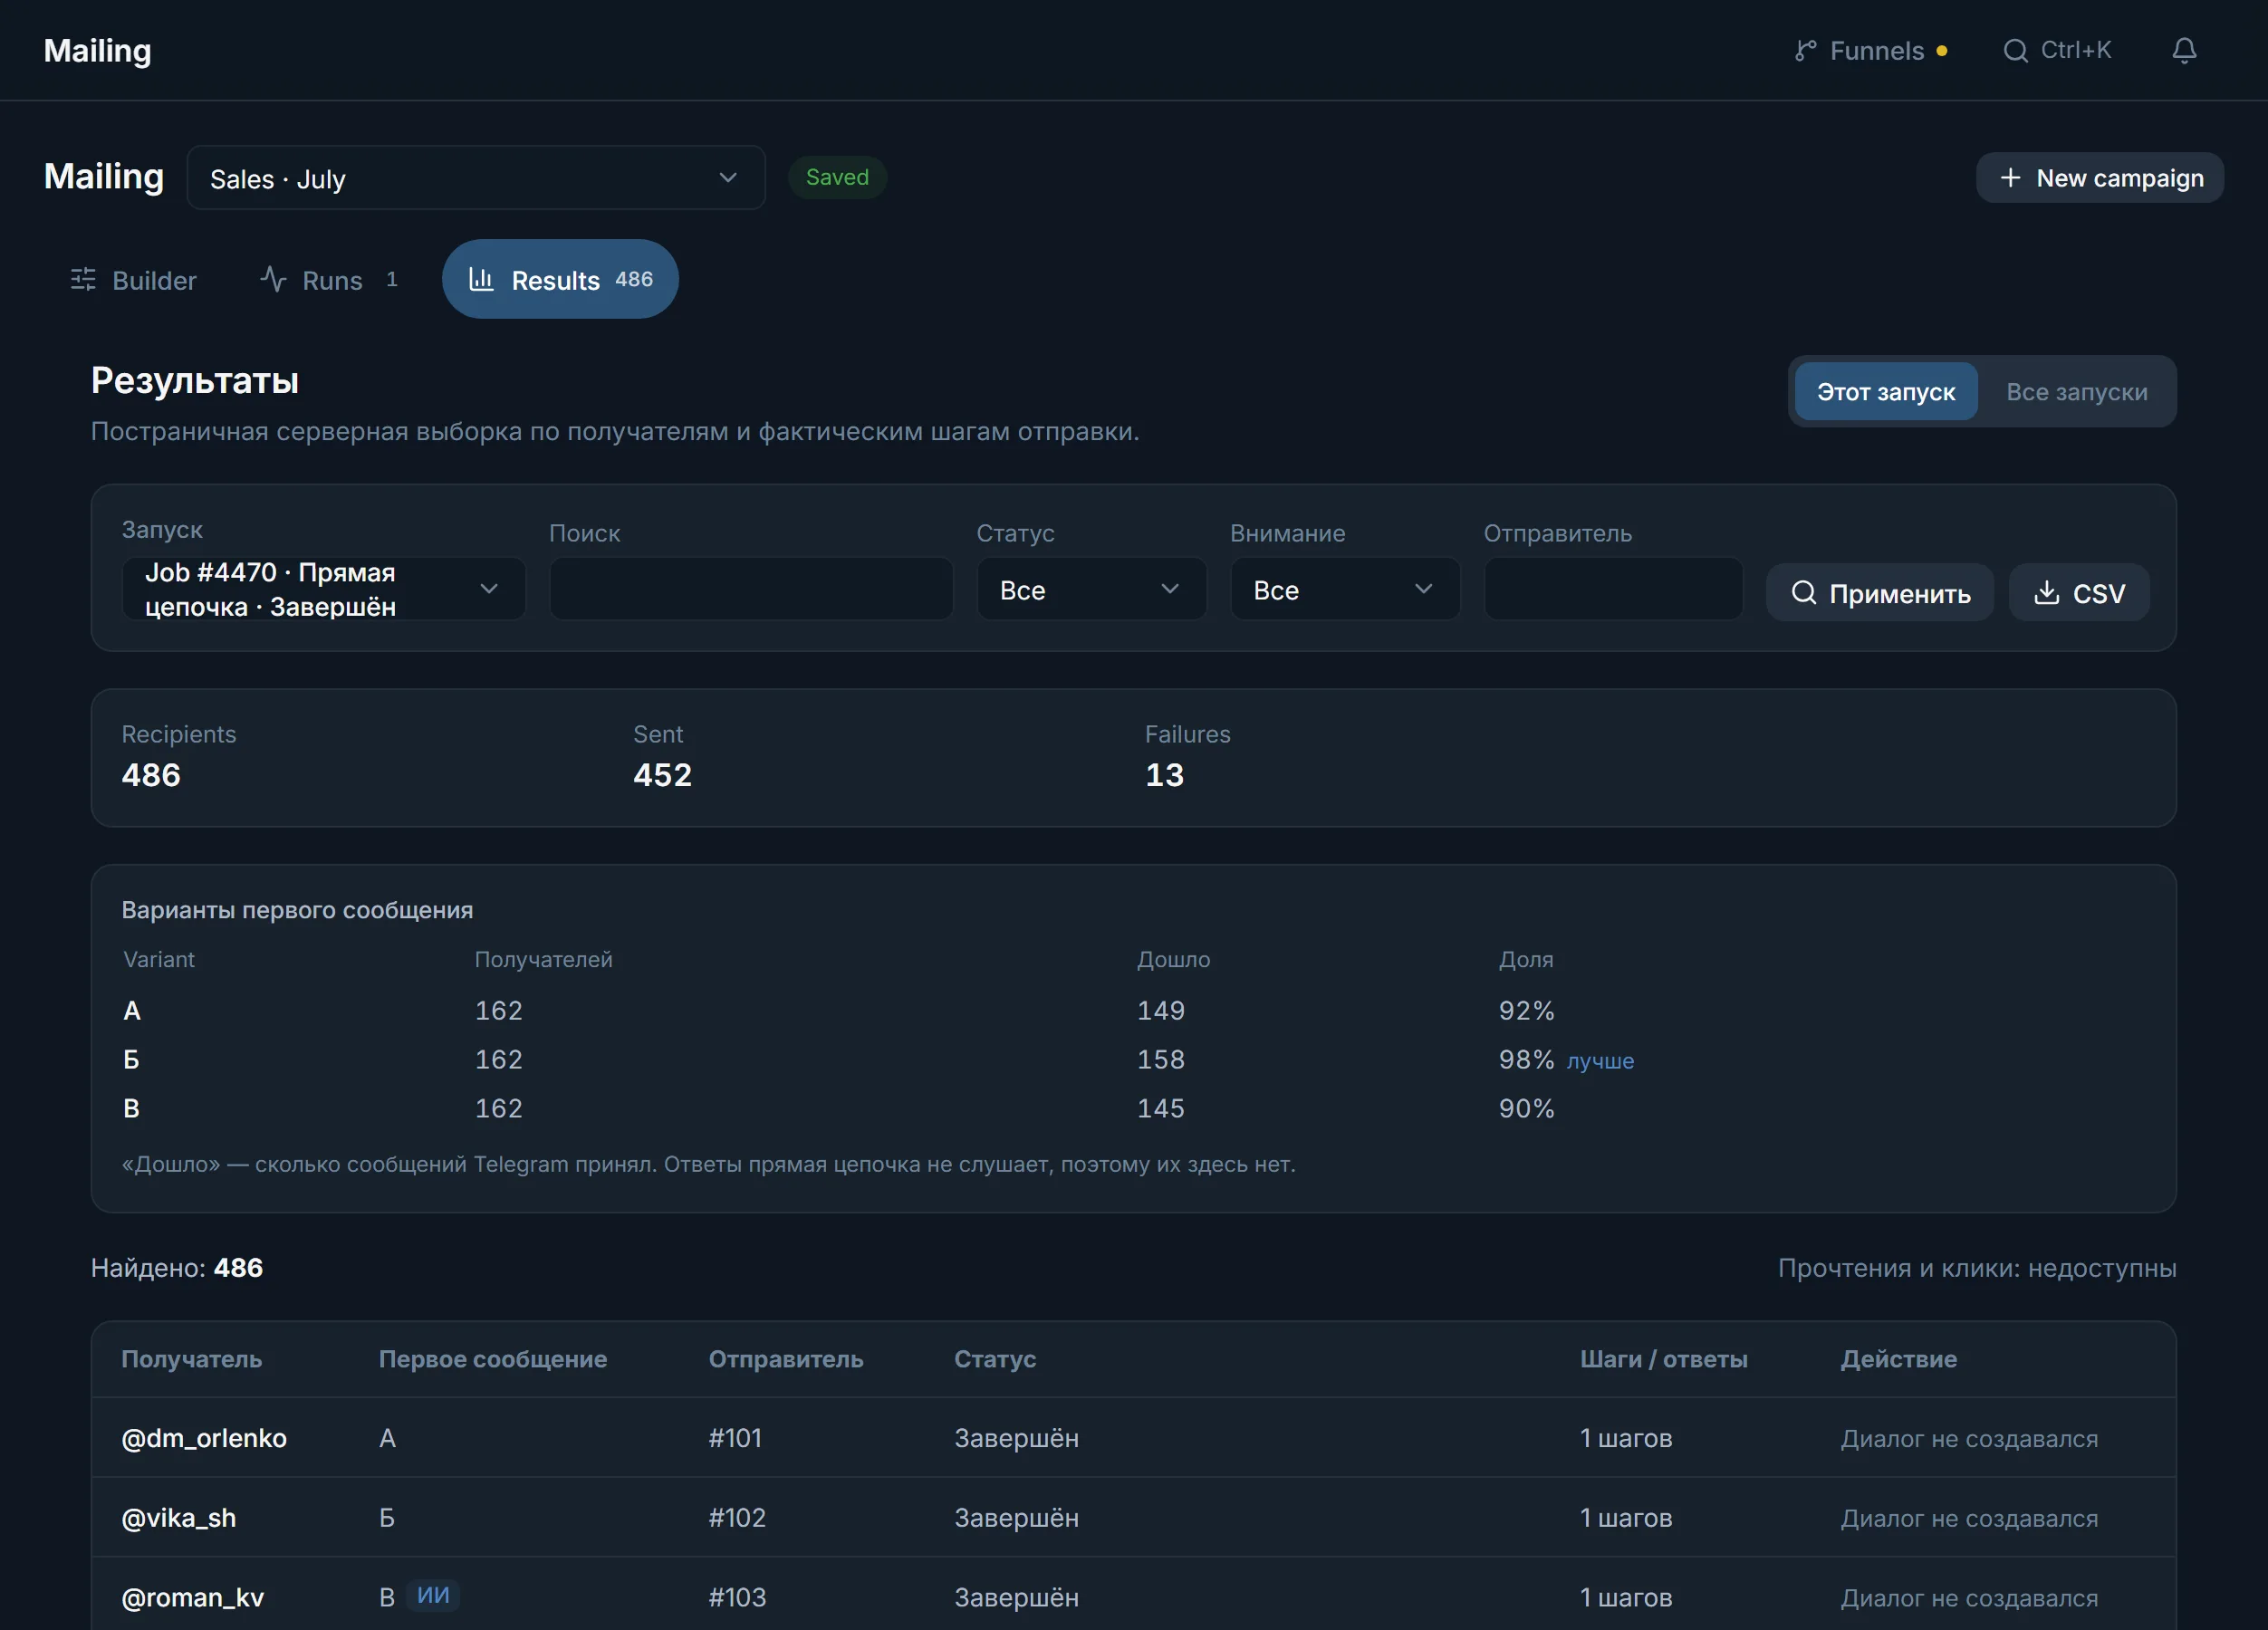Click the Results bar chart icon

481,279
